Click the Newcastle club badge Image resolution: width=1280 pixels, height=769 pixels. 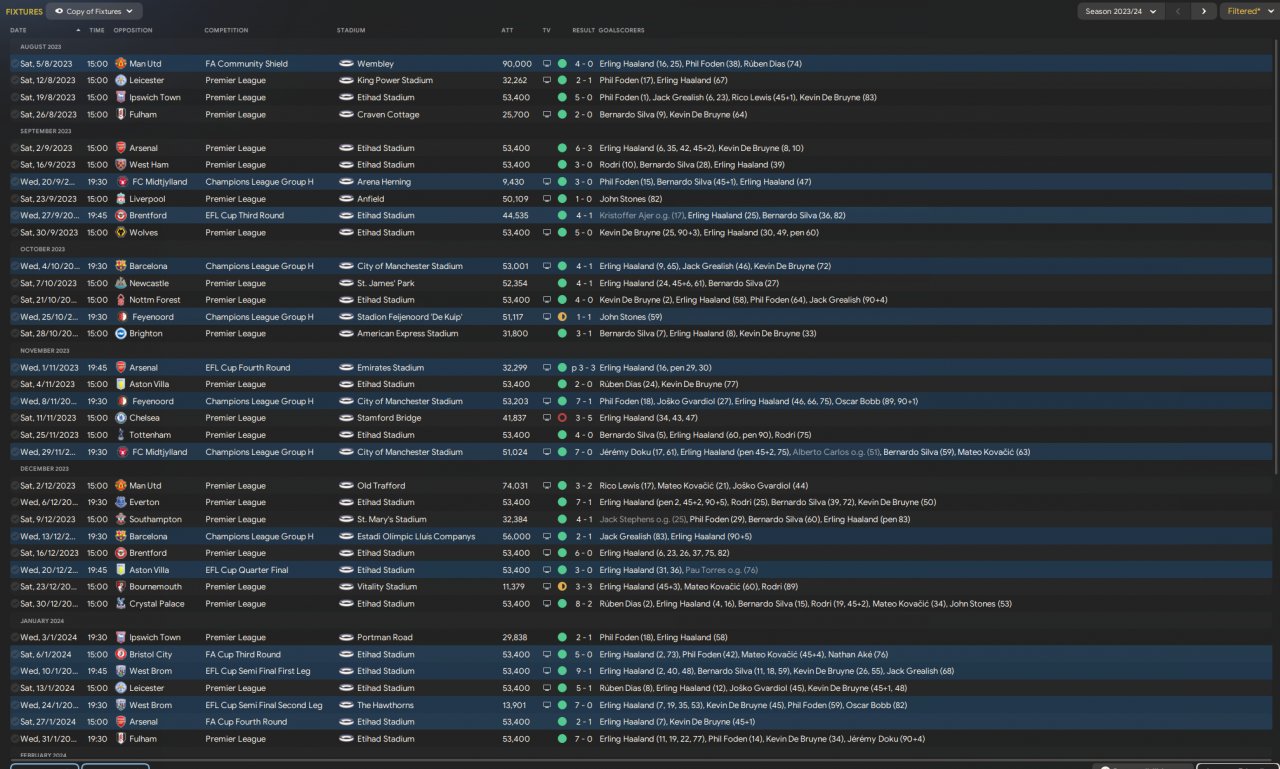[121, 283]
